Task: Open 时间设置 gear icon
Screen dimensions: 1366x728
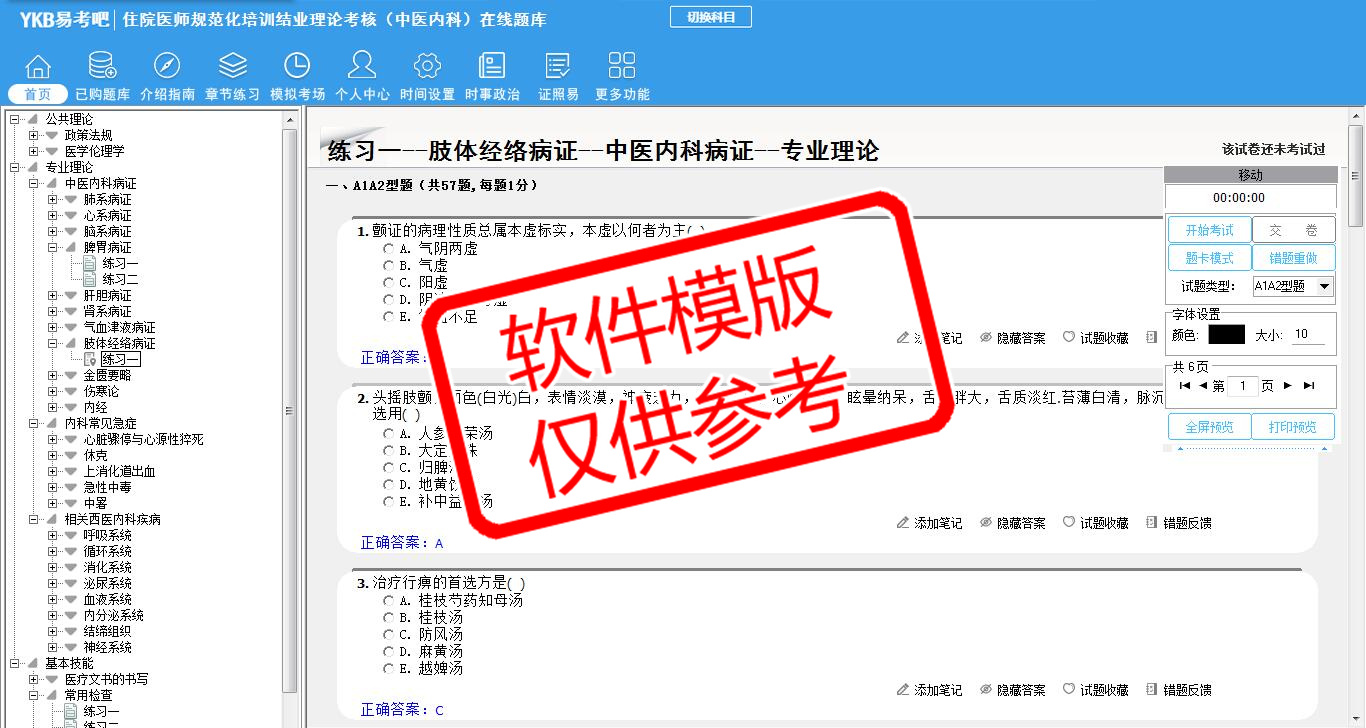Action: pos(427,66)
